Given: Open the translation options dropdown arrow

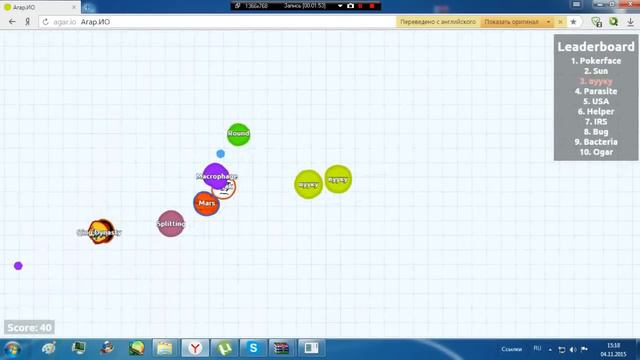Looking at the screenshot, I should coord(548,22).
